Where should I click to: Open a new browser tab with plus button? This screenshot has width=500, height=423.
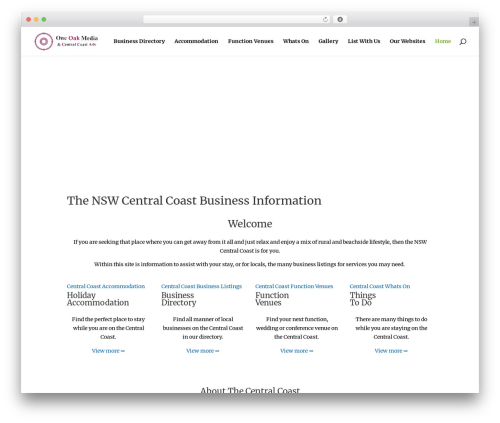pos(474,22)
